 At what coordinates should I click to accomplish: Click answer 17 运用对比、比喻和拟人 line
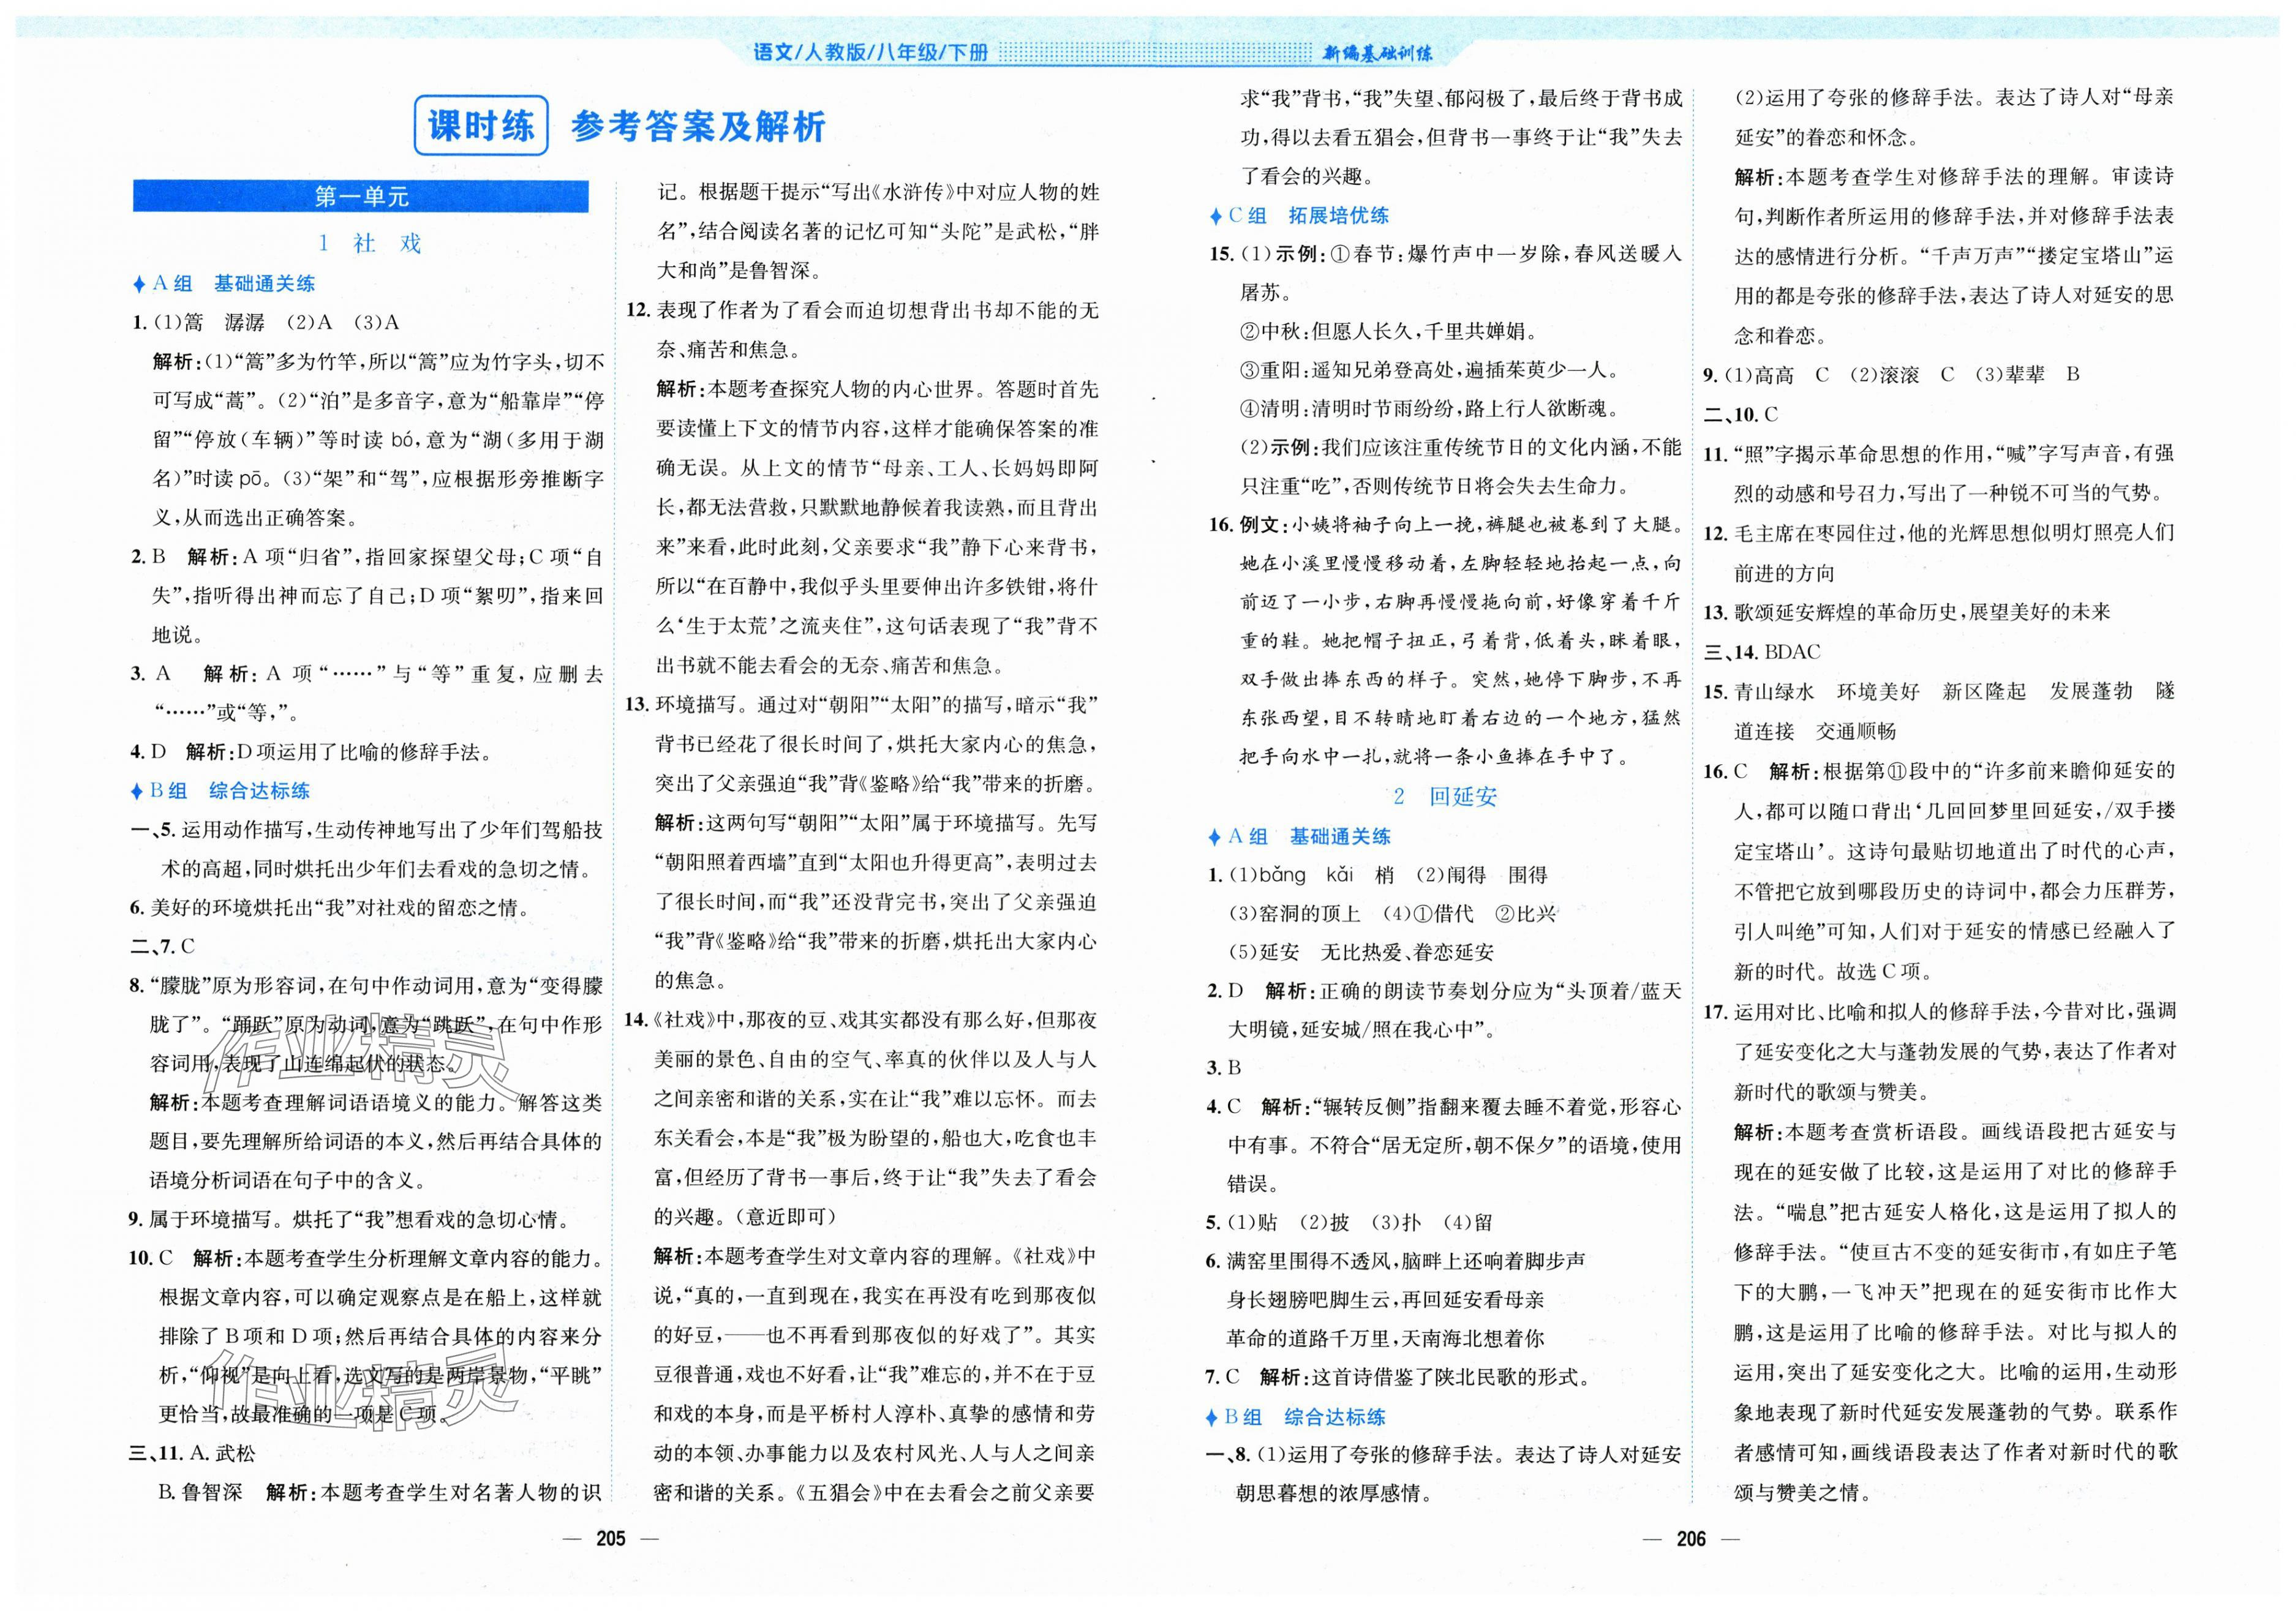click(1939, 1011)
